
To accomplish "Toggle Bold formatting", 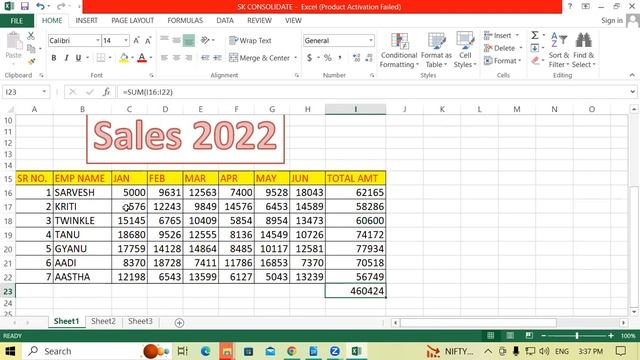I will point(53,58).
